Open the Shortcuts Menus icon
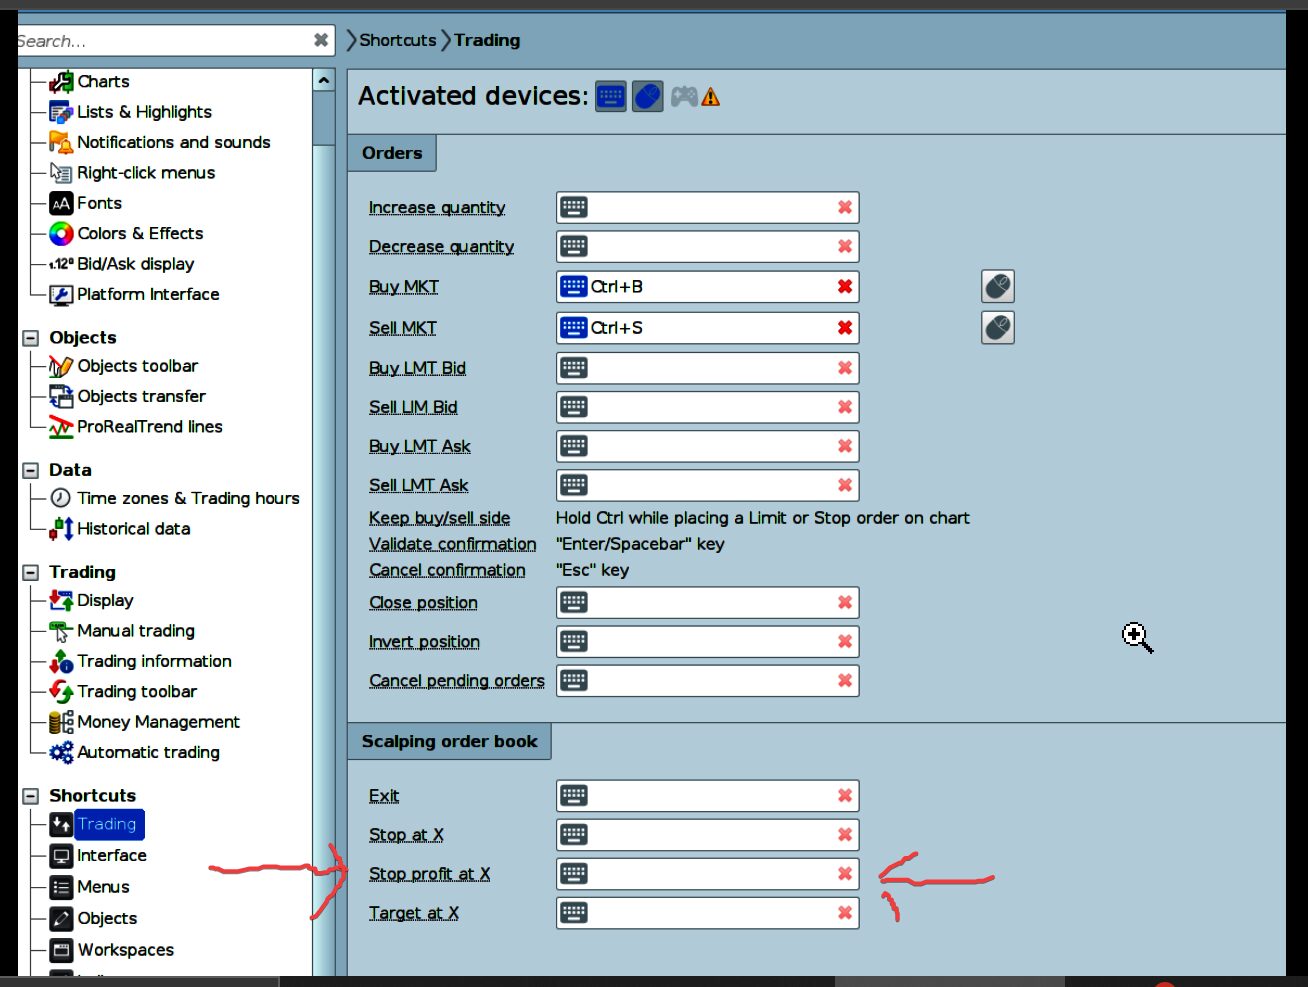The image size is (1308, 987). coord(61,887)
